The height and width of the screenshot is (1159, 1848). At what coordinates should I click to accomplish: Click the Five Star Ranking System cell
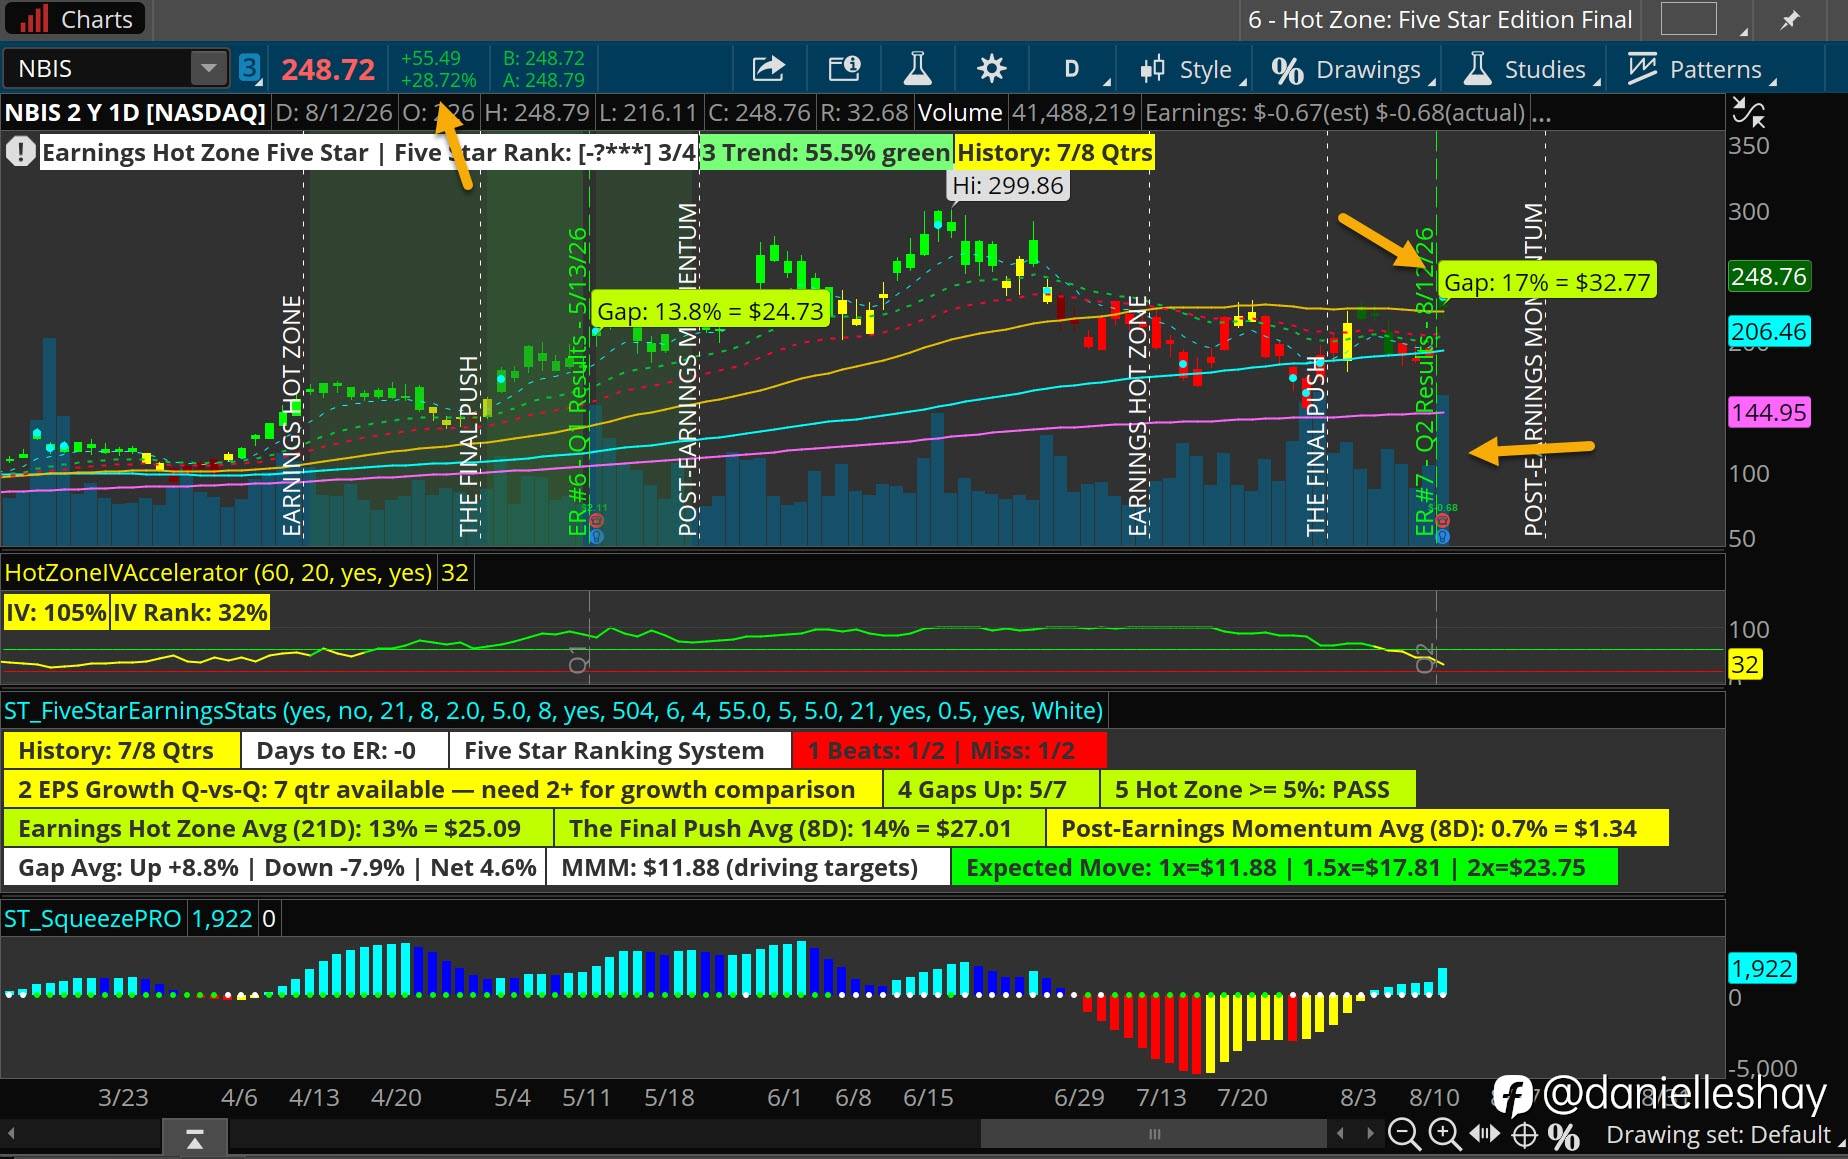[x=620, y=750]
